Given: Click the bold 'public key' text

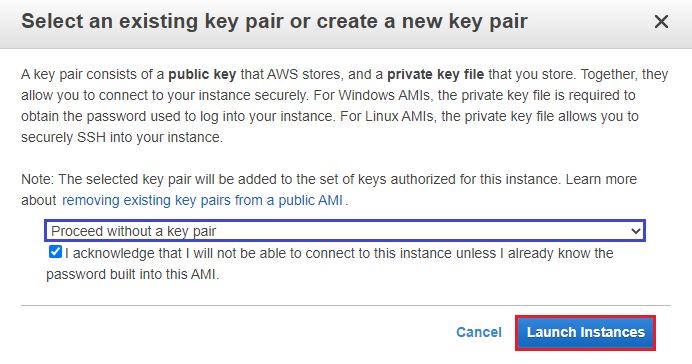Looking at the screenshot, I should click(x=202, y=74).
